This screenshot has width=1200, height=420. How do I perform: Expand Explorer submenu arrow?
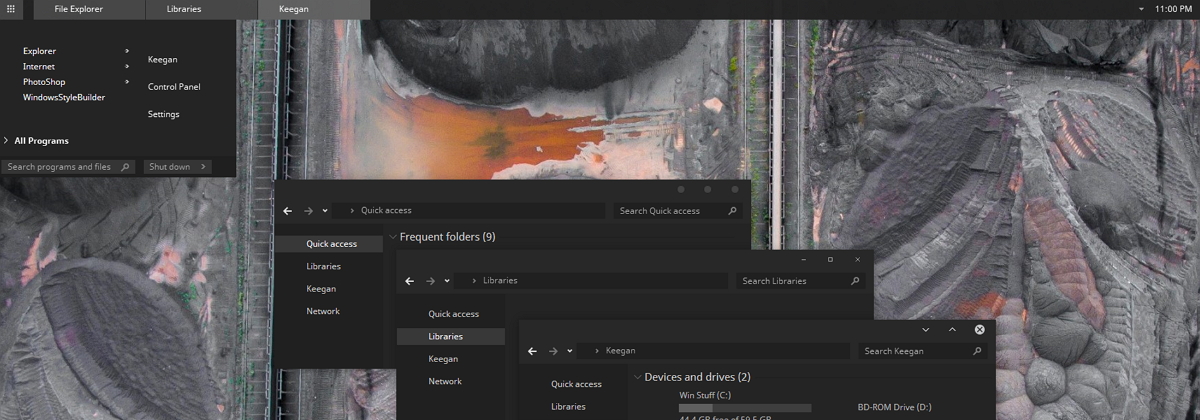[127, 51]
